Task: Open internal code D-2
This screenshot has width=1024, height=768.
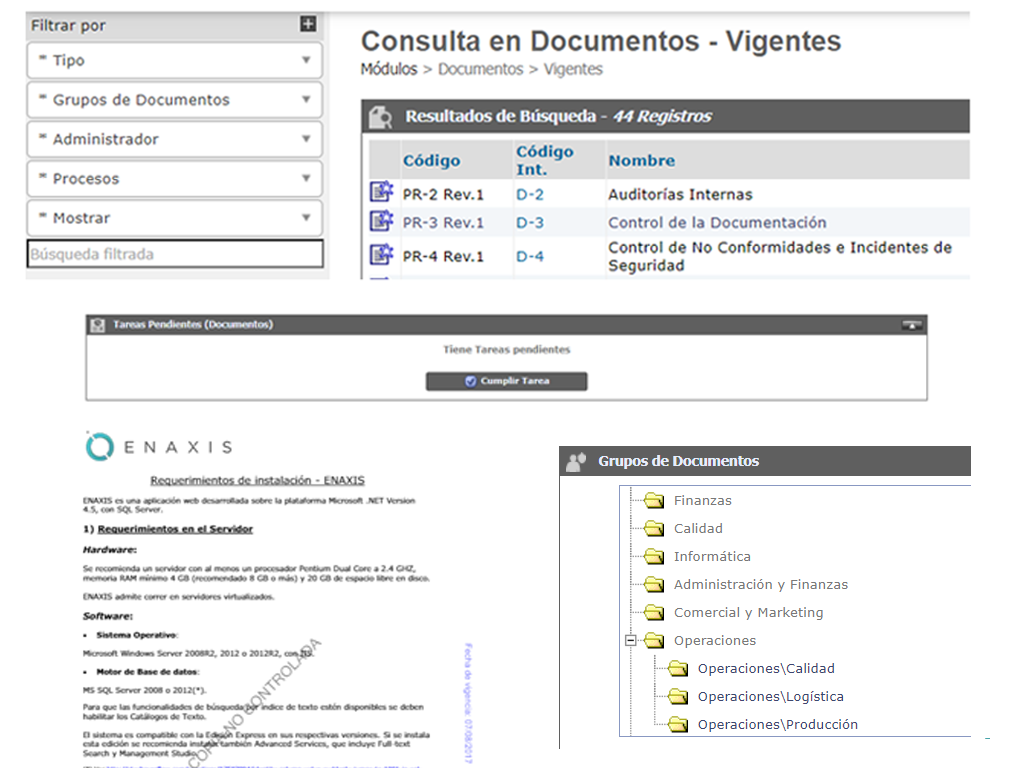Action: pyautogui.click(x=530, y=195)
